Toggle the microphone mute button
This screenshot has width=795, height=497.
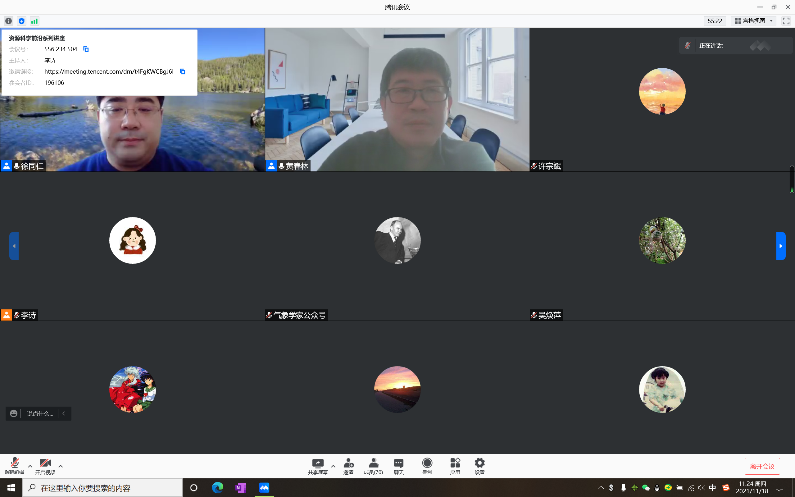click(15, 465)
